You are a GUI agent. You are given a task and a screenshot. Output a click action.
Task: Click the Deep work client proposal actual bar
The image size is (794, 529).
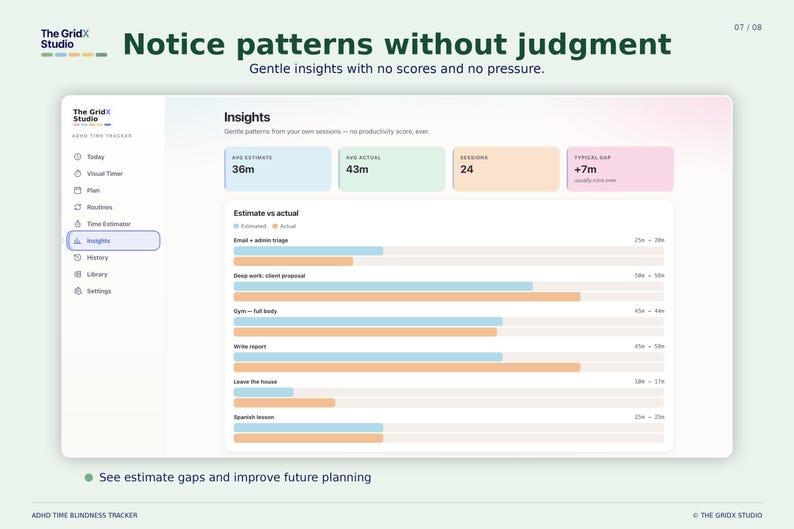pos(407,297)
